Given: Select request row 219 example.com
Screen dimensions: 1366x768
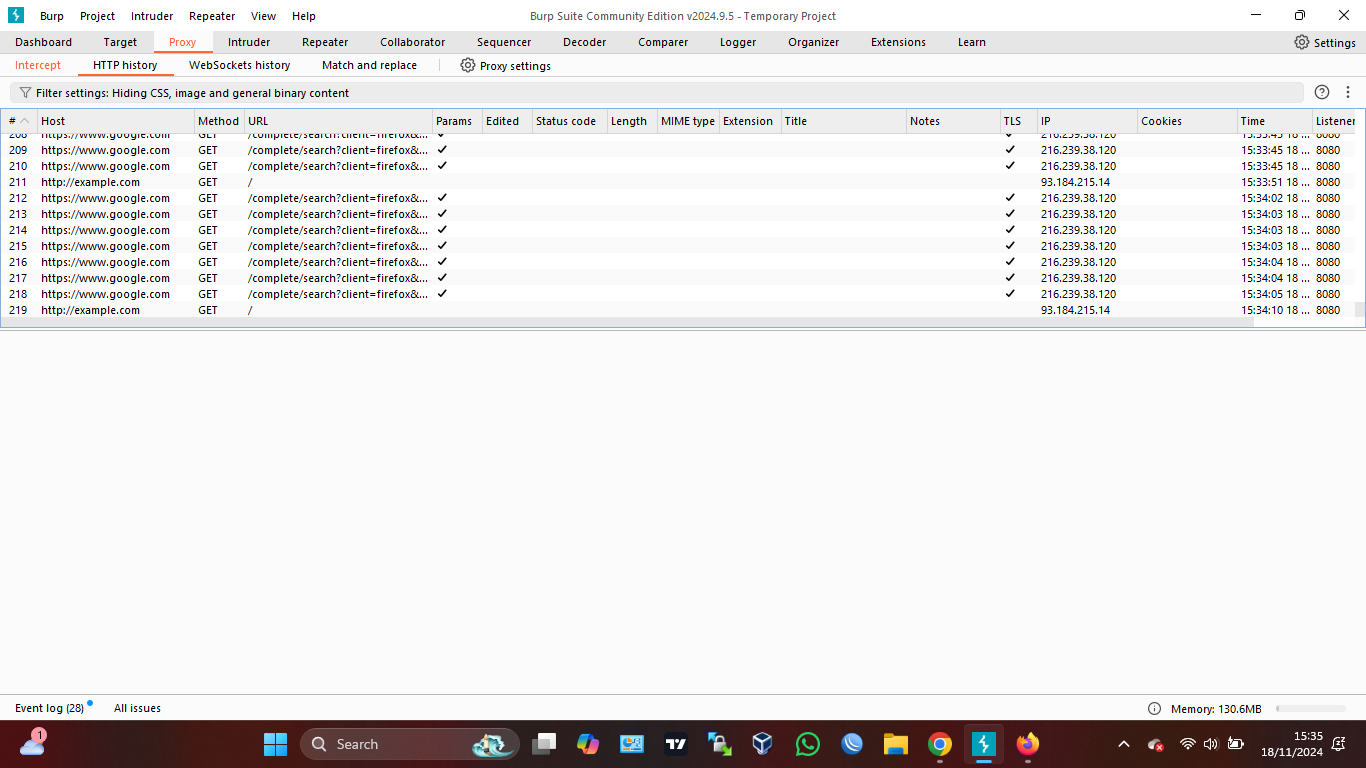Looking at the screenshot, I should (678, 310).
